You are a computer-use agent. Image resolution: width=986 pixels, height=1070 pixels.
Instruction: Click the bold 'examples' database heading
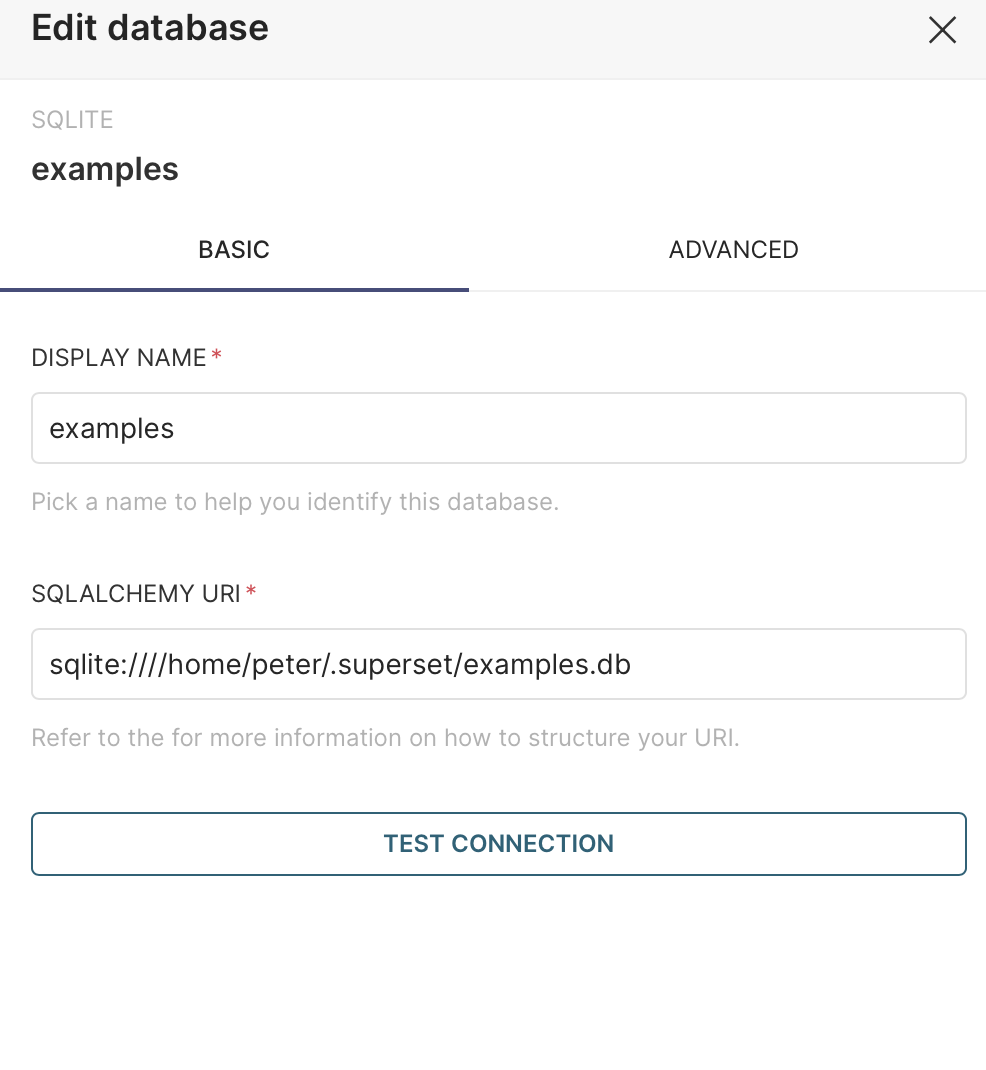105,169
